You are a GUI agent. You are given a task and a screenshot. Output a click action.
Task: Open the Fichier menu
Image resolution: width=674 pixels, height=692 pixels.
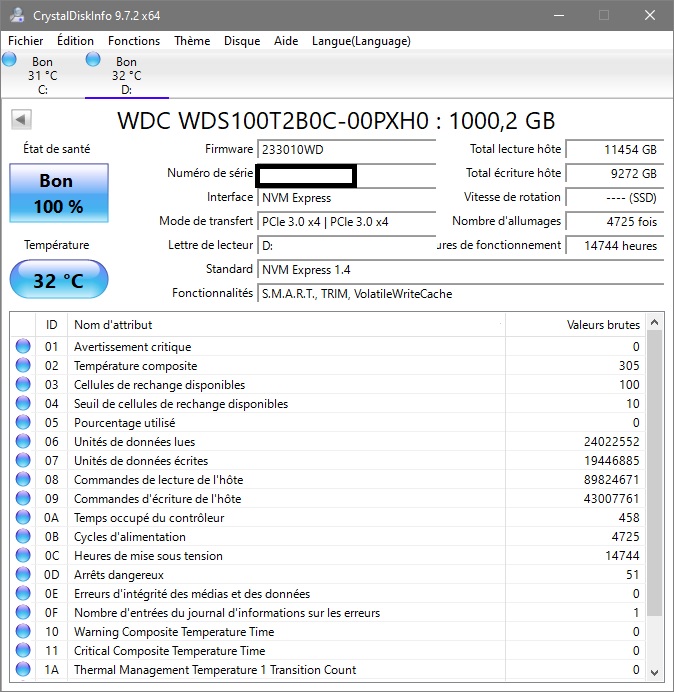pyautogui.click(x=26, y=41)
